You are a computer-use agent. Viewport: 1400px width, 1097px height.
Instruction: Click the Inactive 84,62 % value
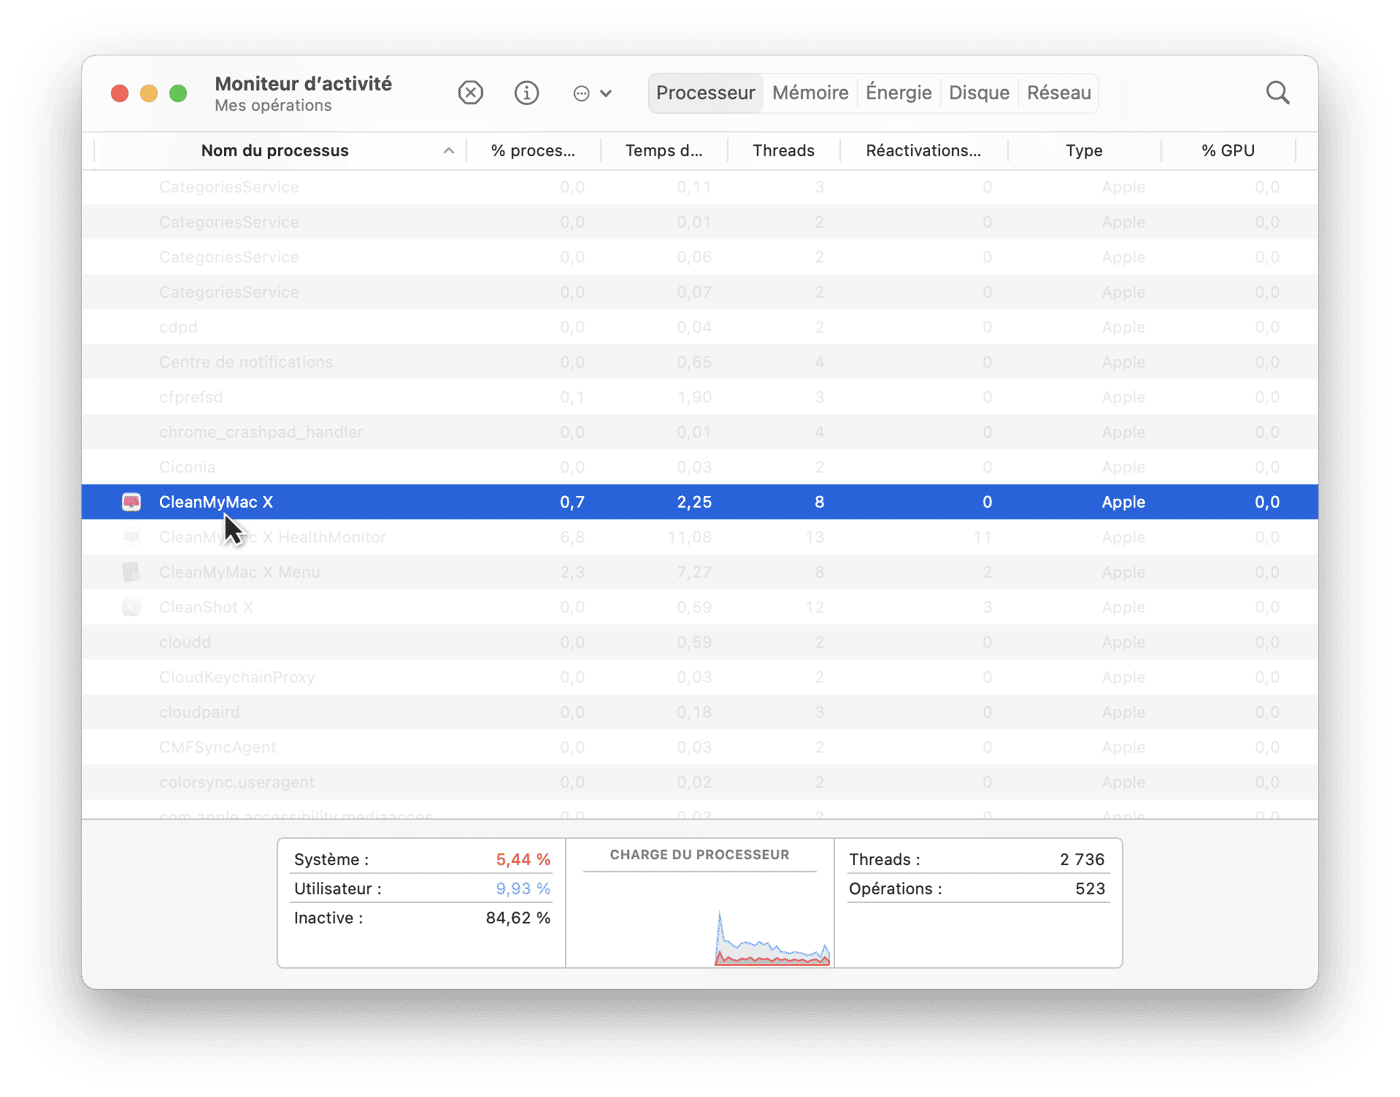tap(518, 918)
